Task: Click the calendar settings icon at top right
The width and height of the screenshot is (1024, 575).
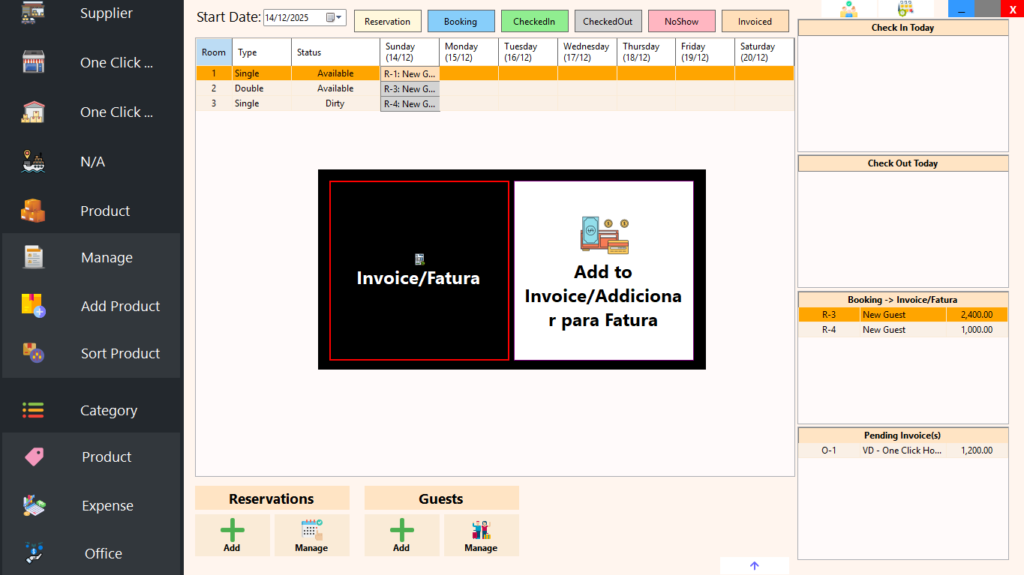Action: pyautogui.click(x=905, y=8)
